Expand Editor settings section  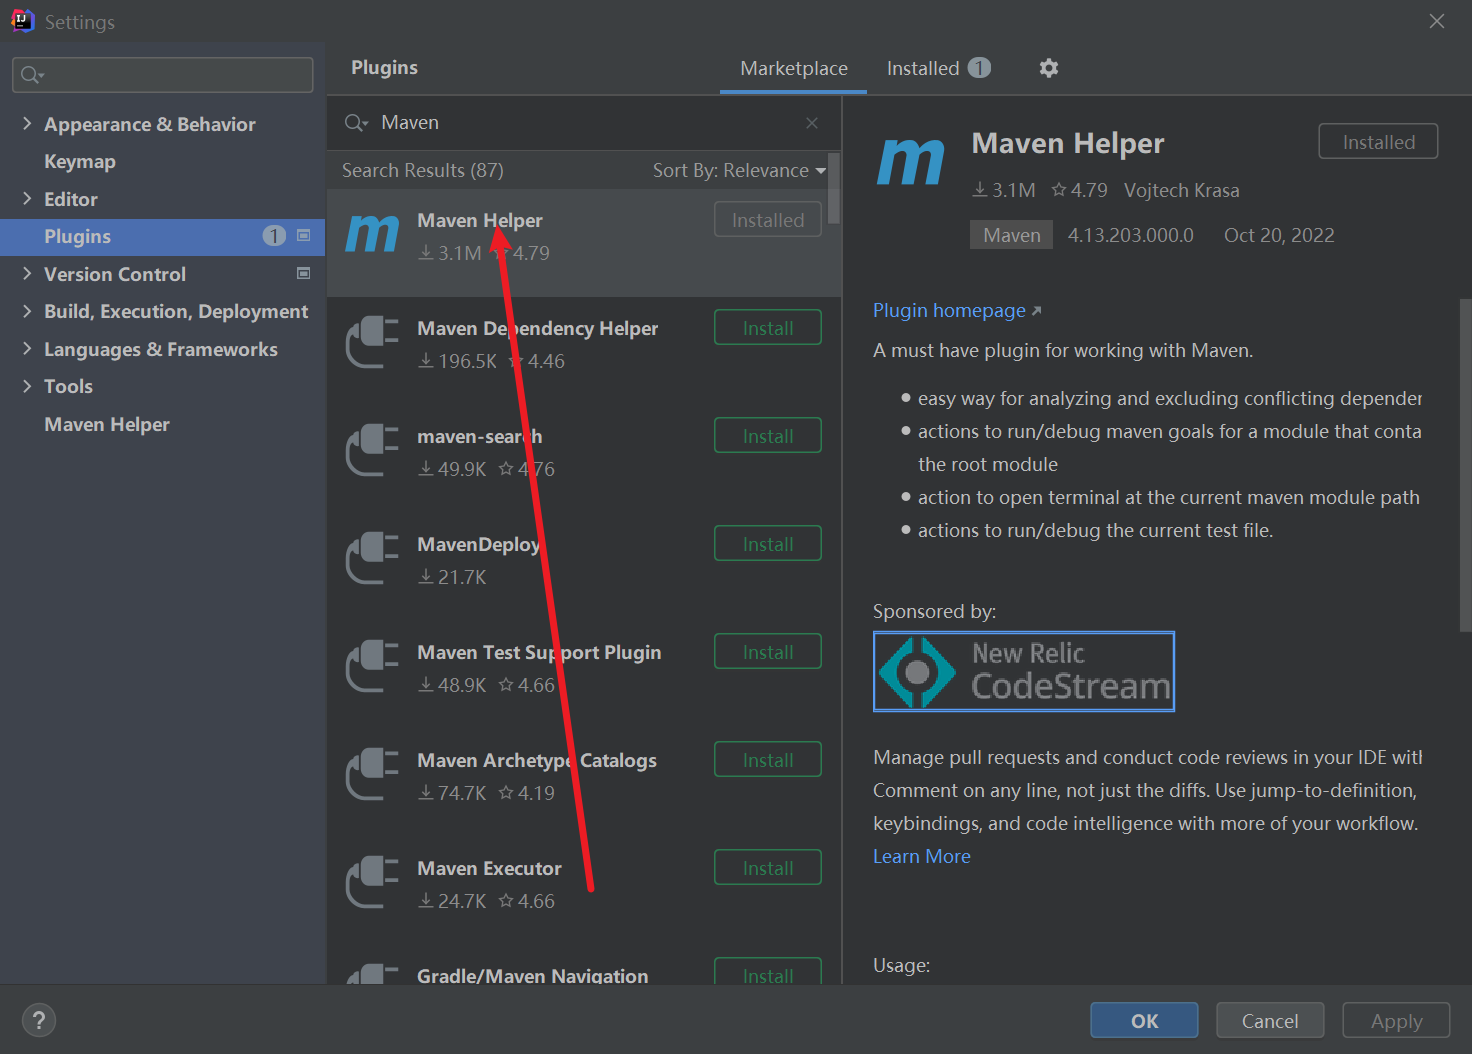(x=27, y=199)
